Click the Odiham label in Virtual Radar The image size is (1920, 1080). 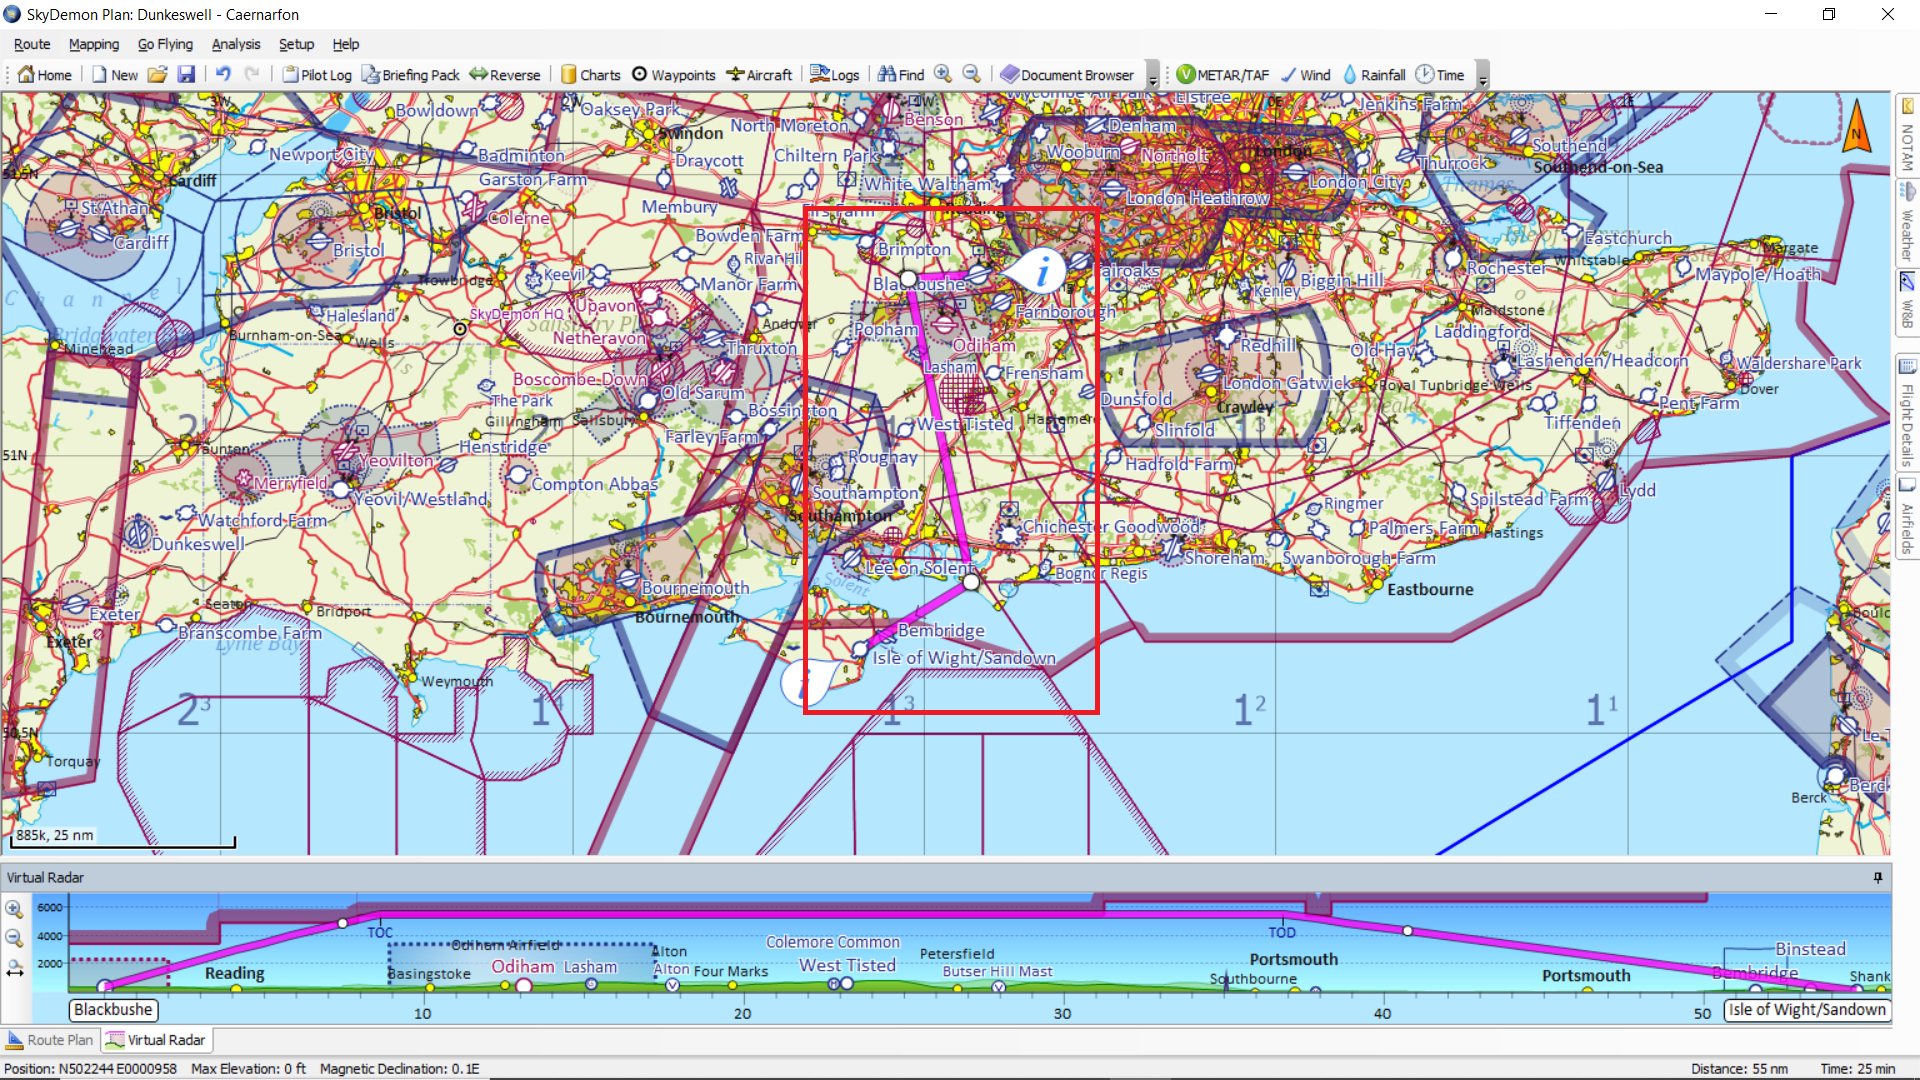point(523,966)
